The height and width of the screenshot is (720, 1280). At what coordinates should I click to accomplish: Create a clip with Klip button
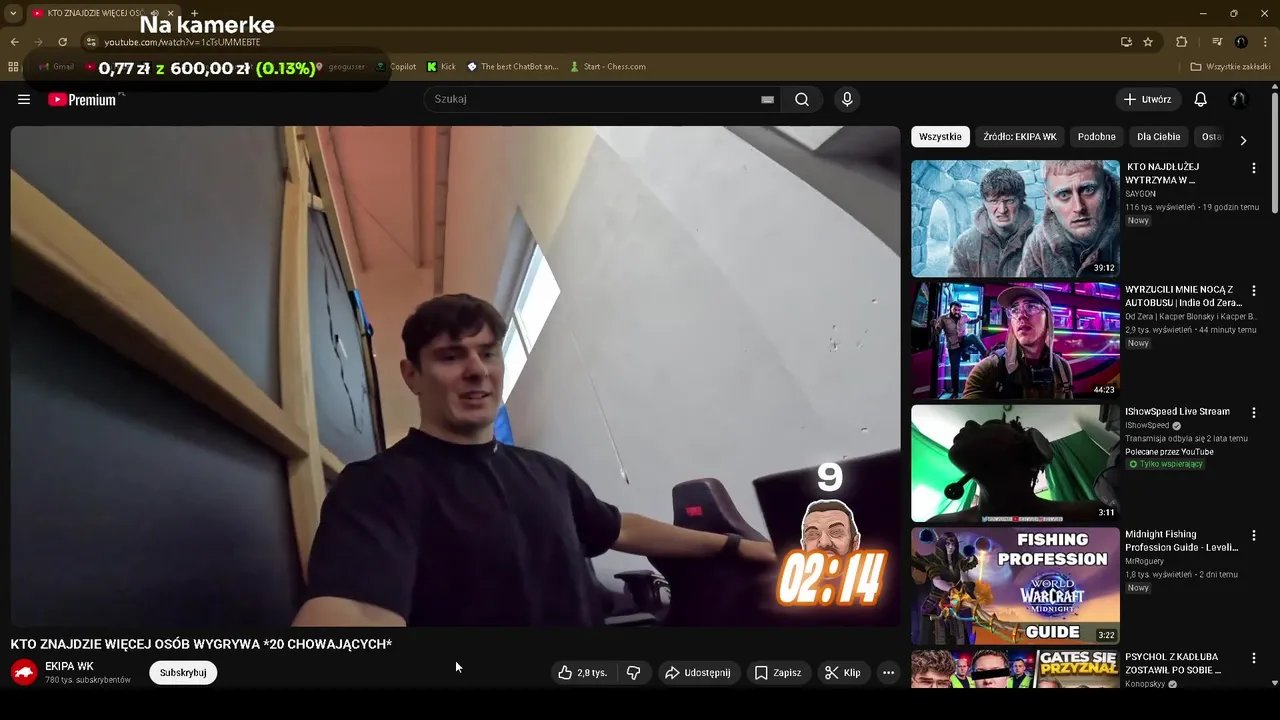pyautogui.click(x=842, y=673)
